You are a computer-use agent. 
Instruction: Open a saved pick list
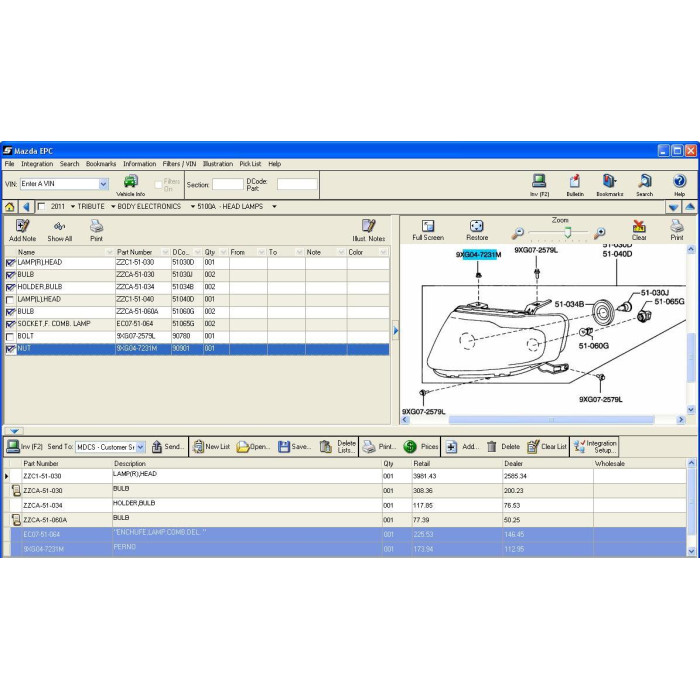pyautogui.click(x=253, y=446)
